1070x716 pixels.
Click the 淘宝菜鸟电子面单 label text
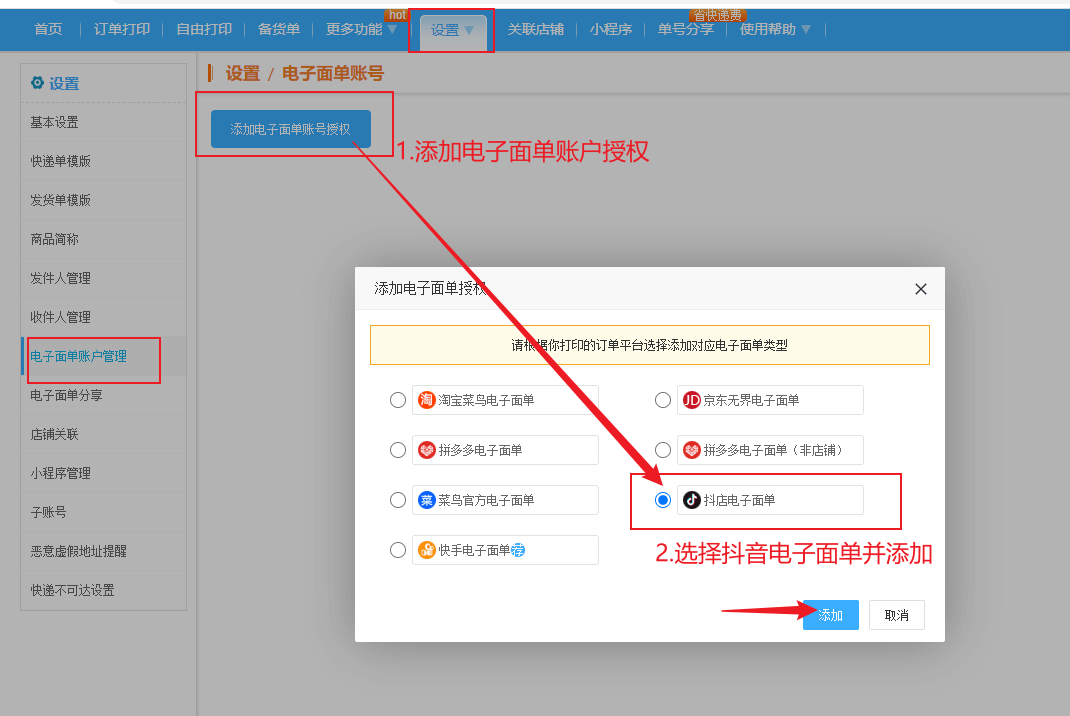(x=486, y=400)
